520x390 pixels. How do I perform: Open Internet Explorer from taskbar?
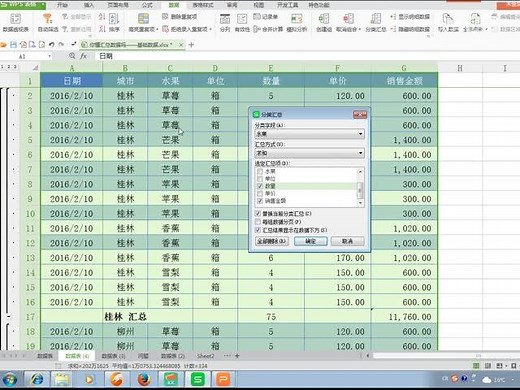tap(36, 380)
